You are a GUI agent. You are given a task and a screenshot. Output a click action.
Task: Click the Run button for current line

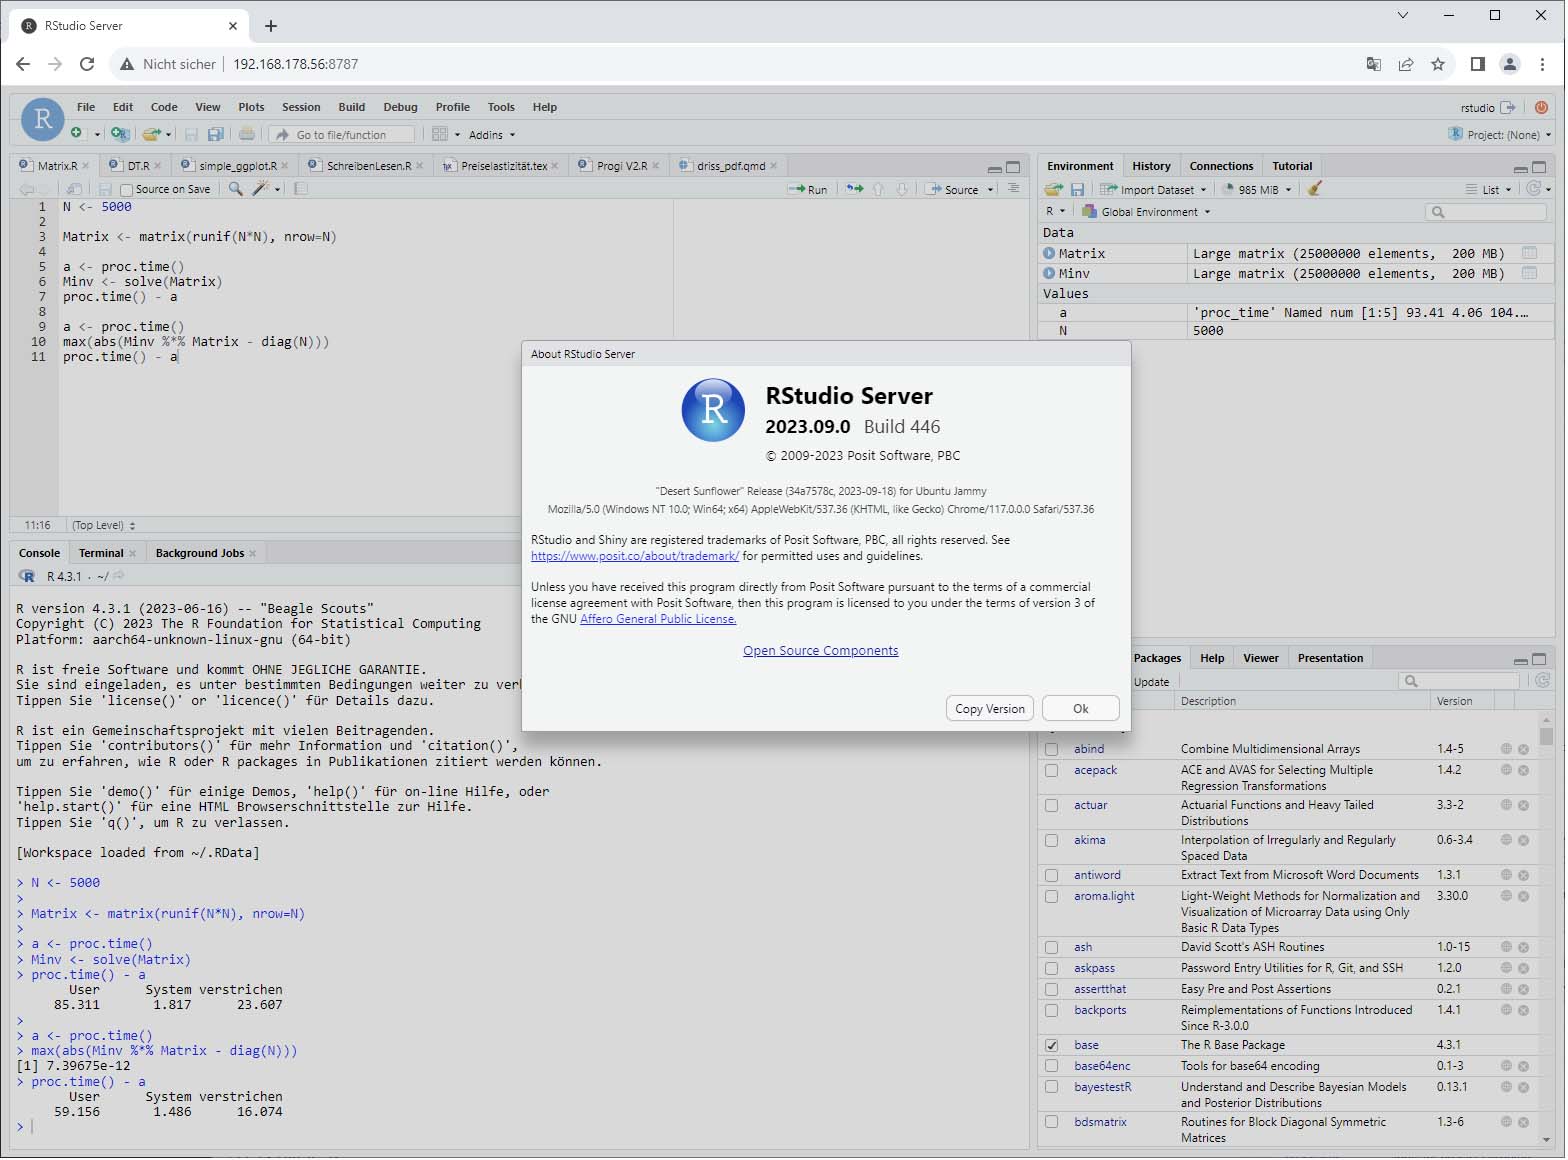pyautogui.click(x=808, y=189)
